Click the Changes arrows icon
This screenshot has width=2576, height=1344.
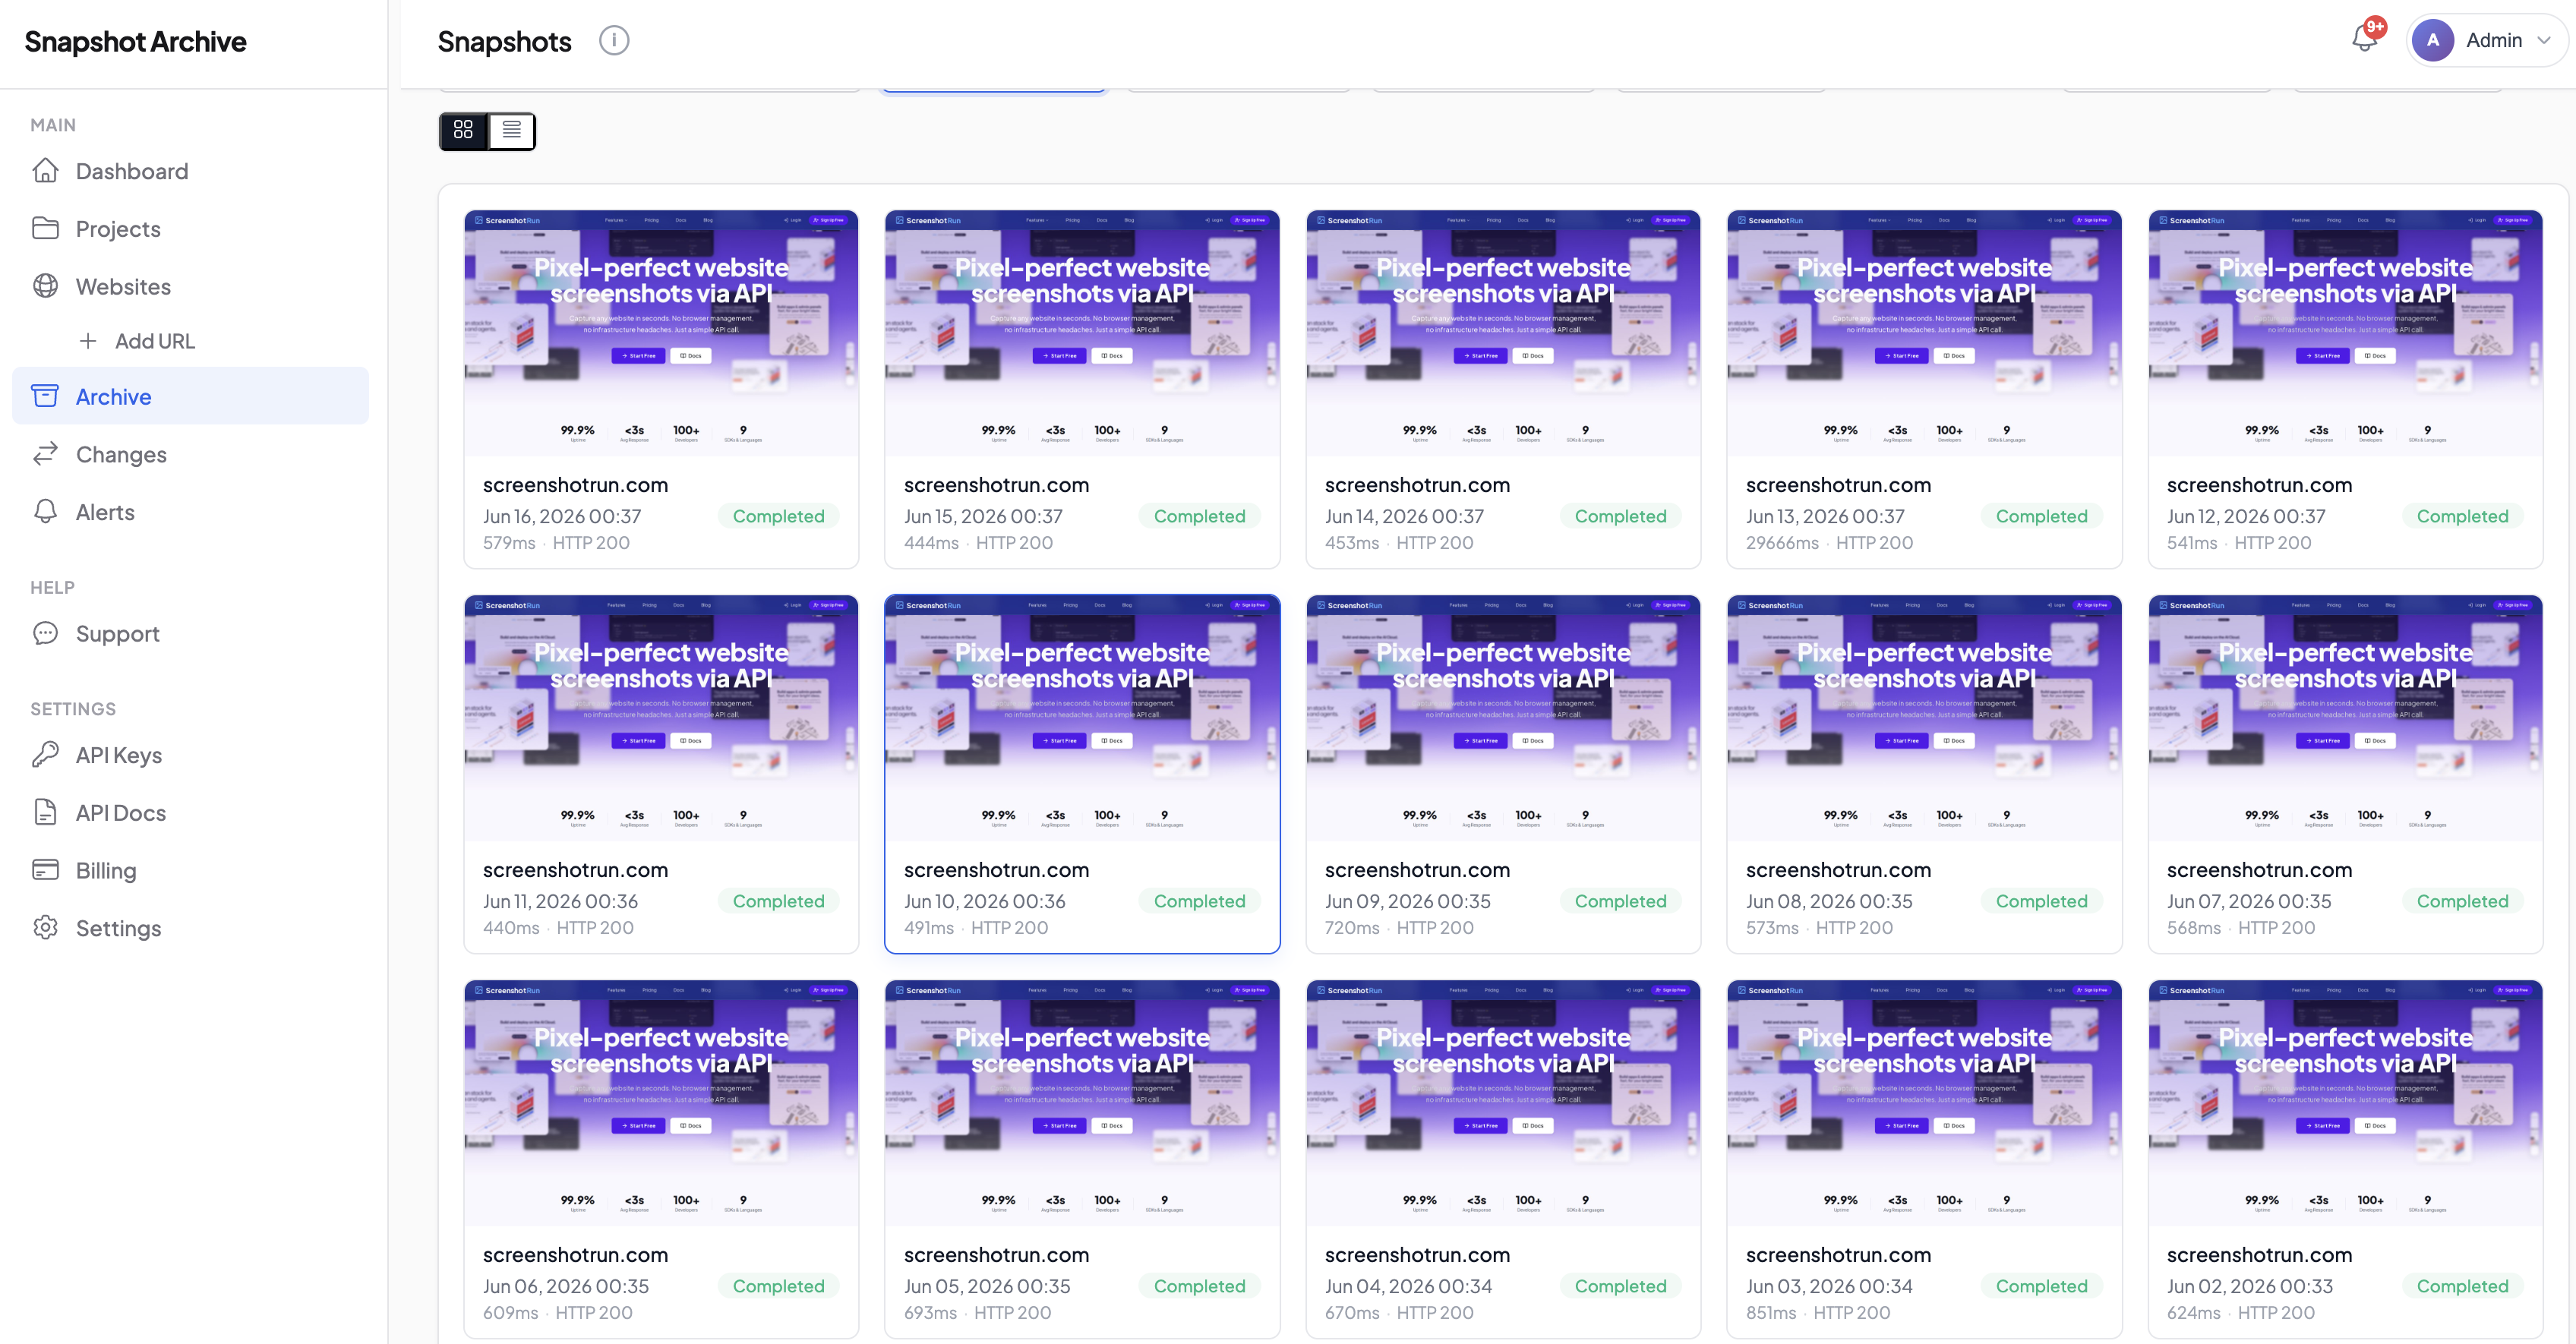pos(45,454)
